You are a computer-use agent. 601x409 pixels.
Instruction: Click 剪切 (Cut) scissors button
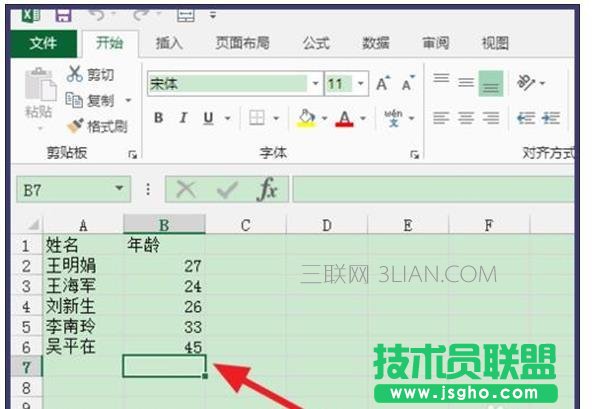[x=90, y=74]
